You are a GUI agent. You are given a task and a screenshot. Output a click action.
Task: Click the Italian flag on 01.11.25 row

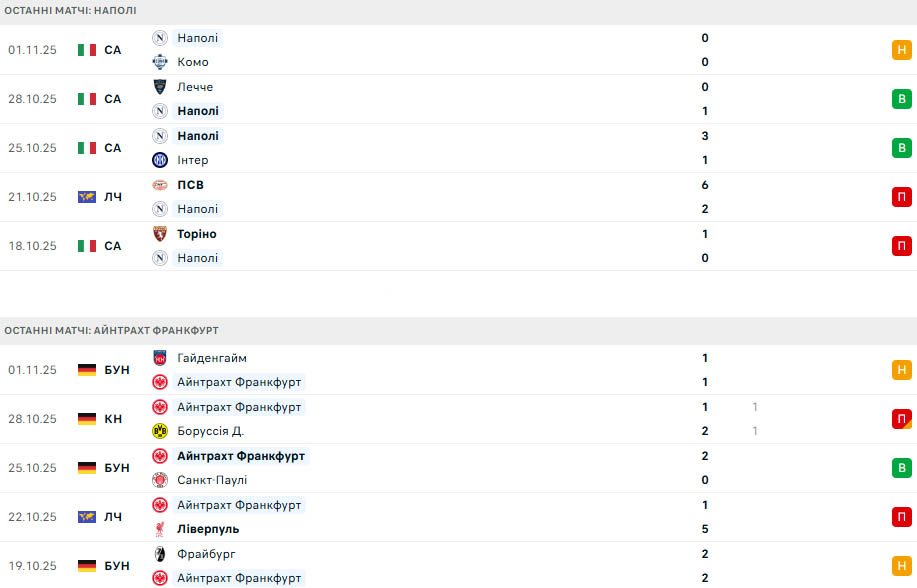coord(87,50)
